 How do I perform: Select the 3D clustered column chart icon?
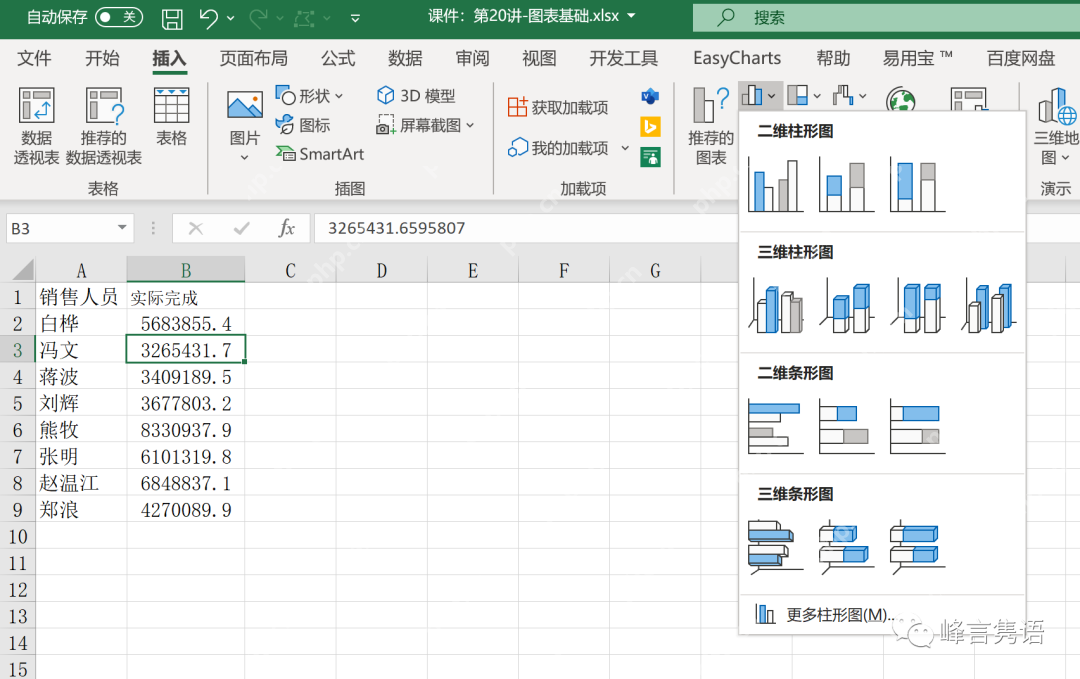[x=776, y=305]
